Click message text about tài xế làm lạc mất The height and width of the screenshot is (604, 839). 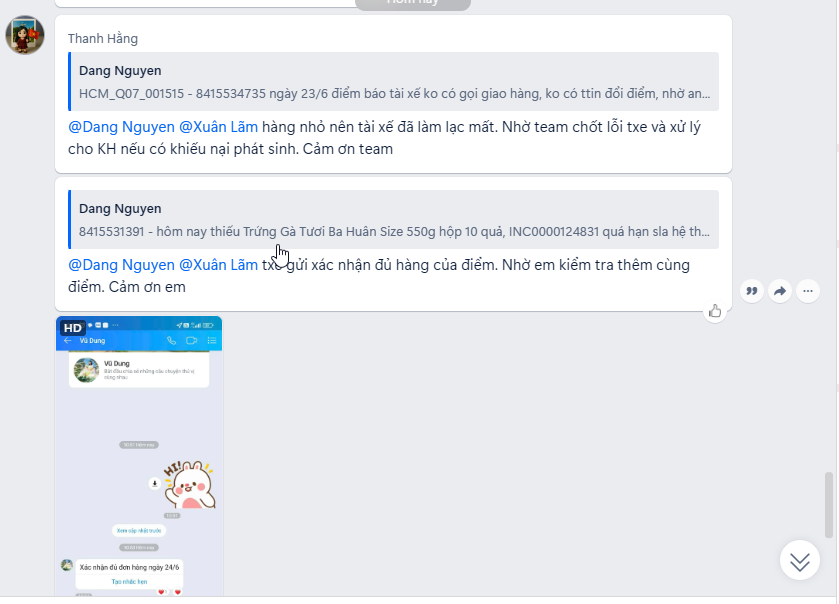click(384, 138)
